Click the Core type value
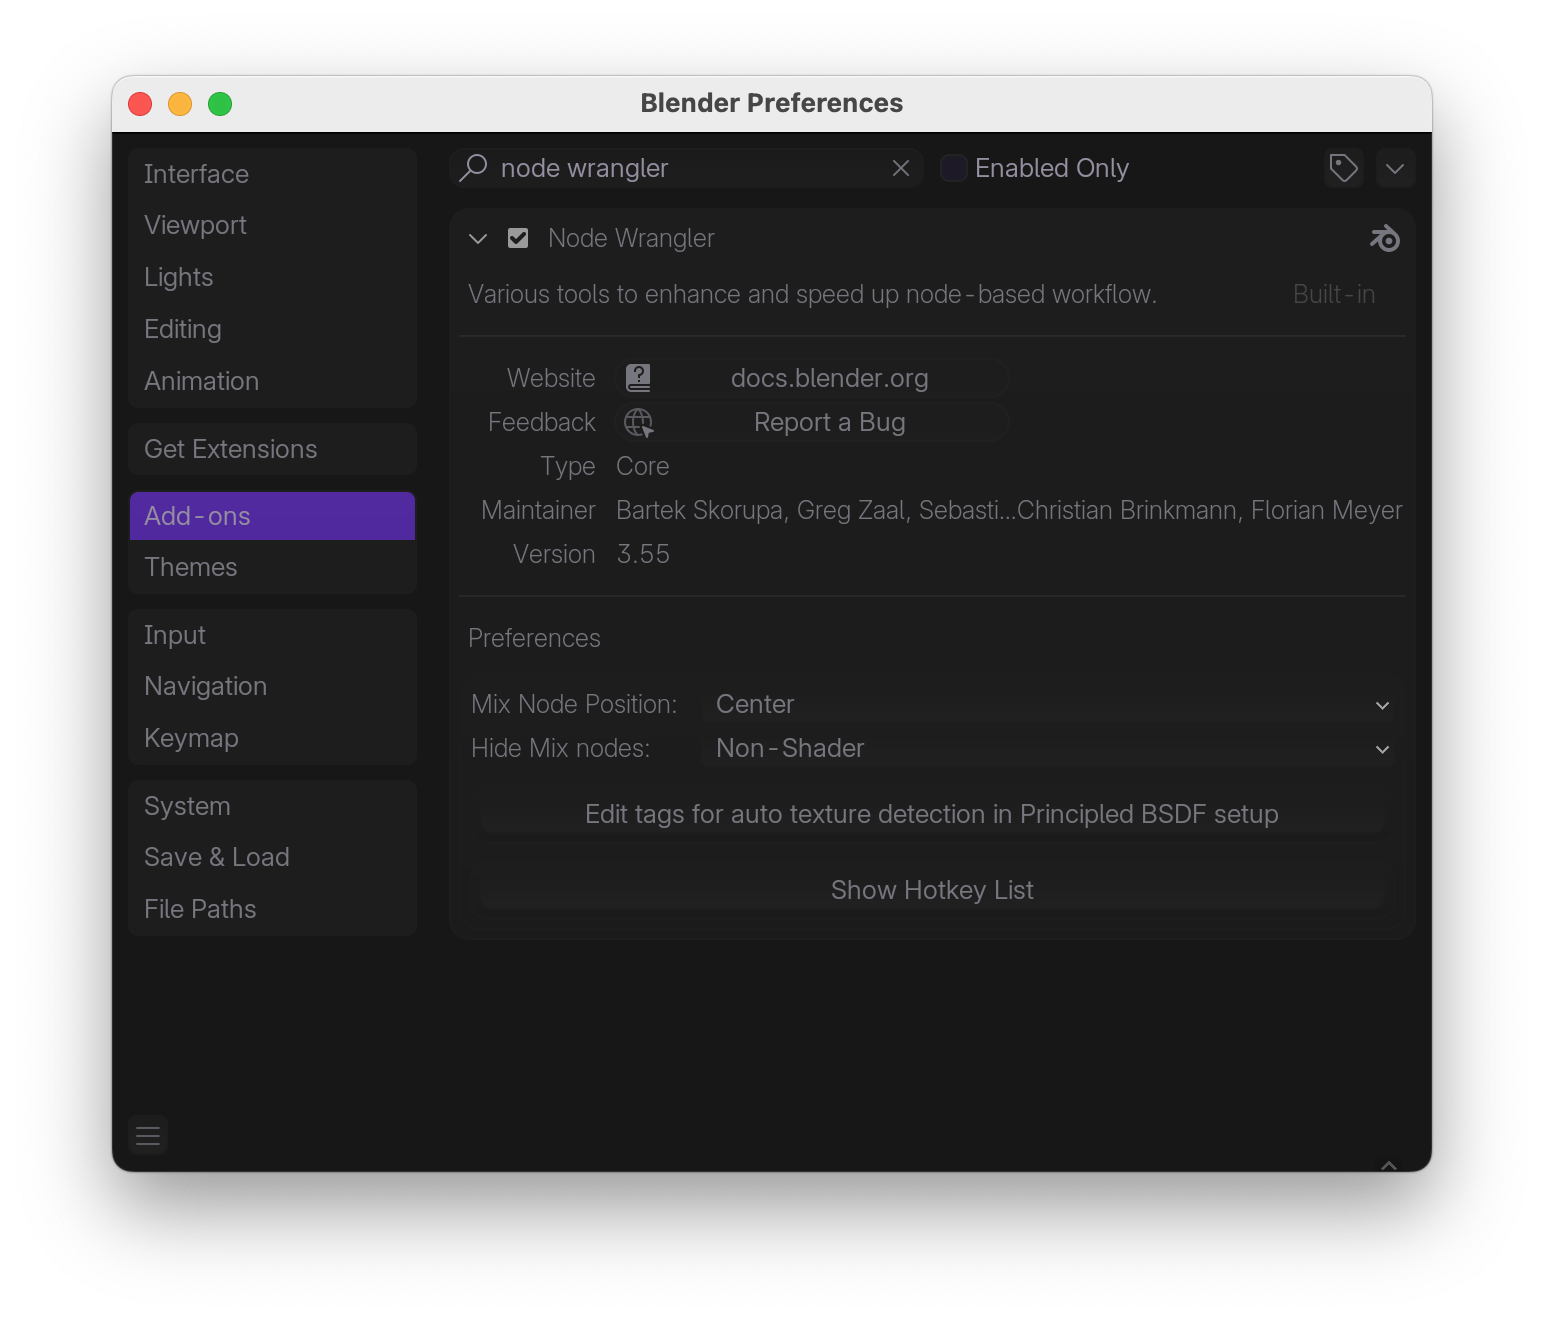The height and width of the screenshot is (1320, 1544). tap(643, 466)
